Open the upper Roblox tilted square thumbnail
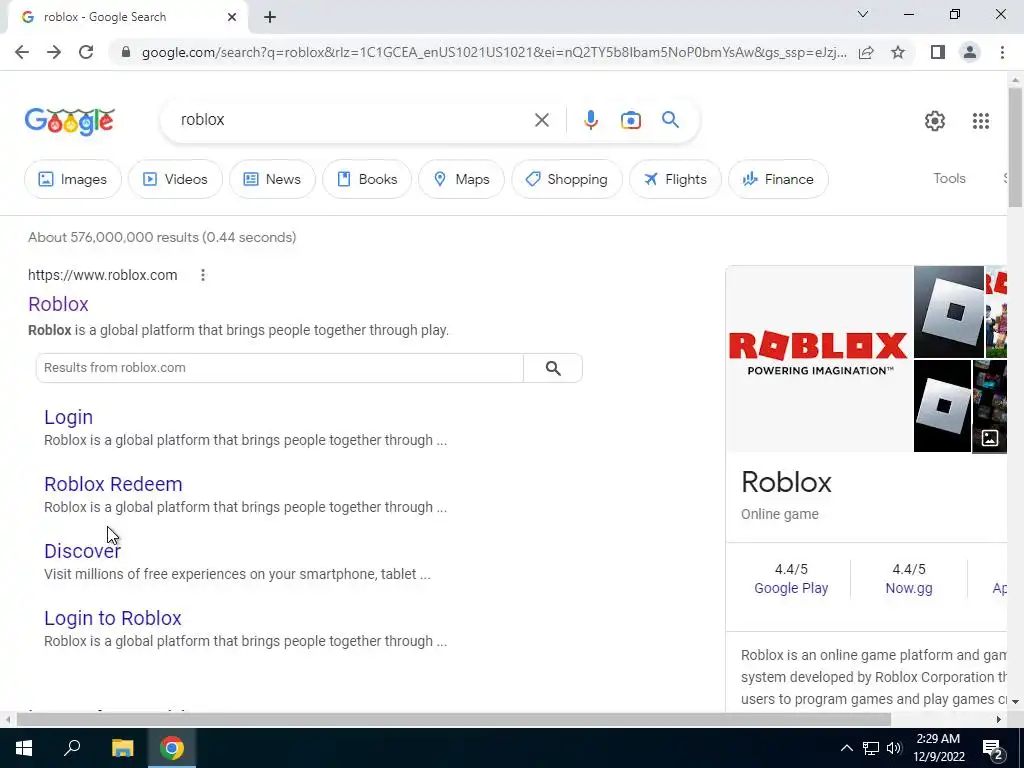This screenshot has width=1024, height=768. pos(948,312)
